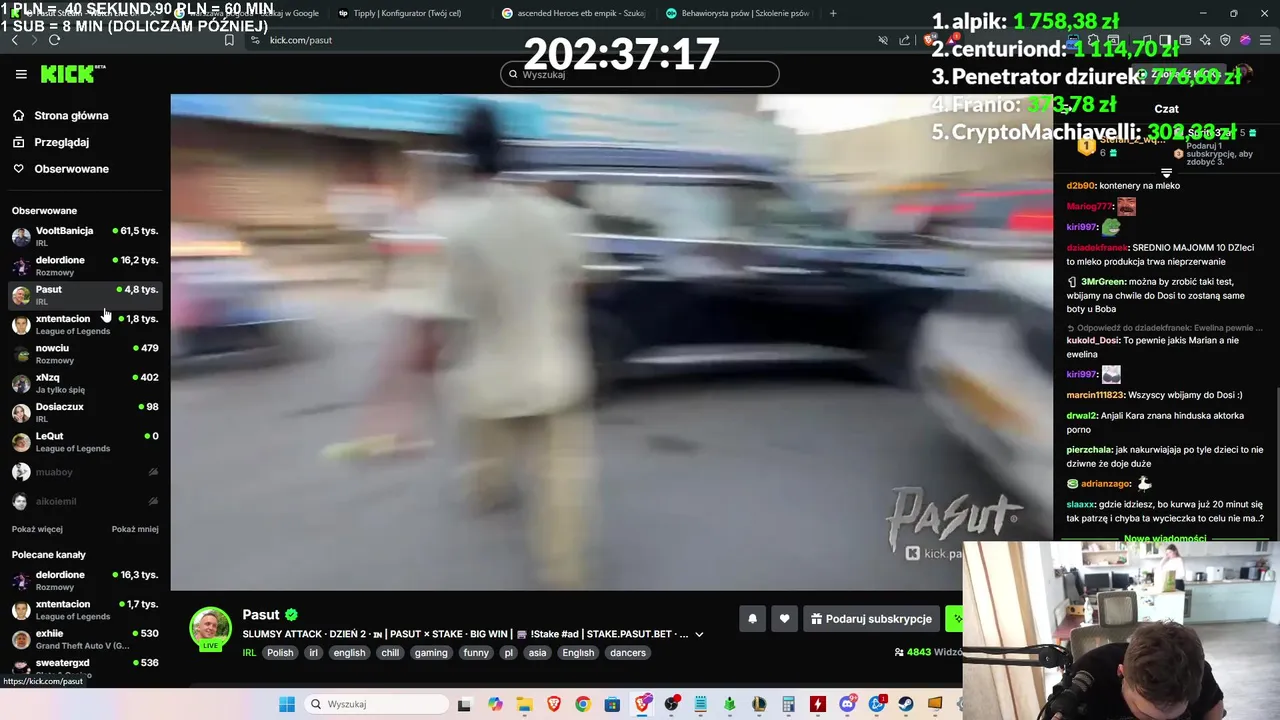
Task: Open xNzq channel in sidebar
Action: coord(85,383)
